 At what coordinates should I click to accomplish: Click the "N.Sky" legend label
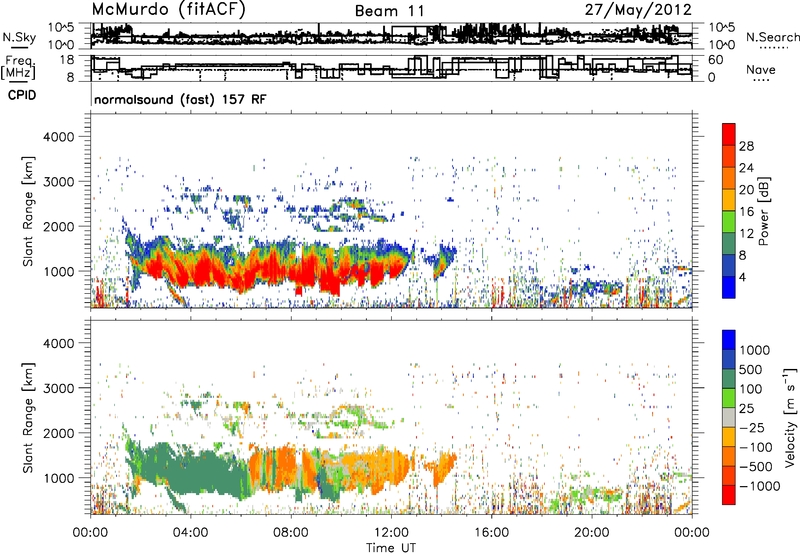(19, 37)
